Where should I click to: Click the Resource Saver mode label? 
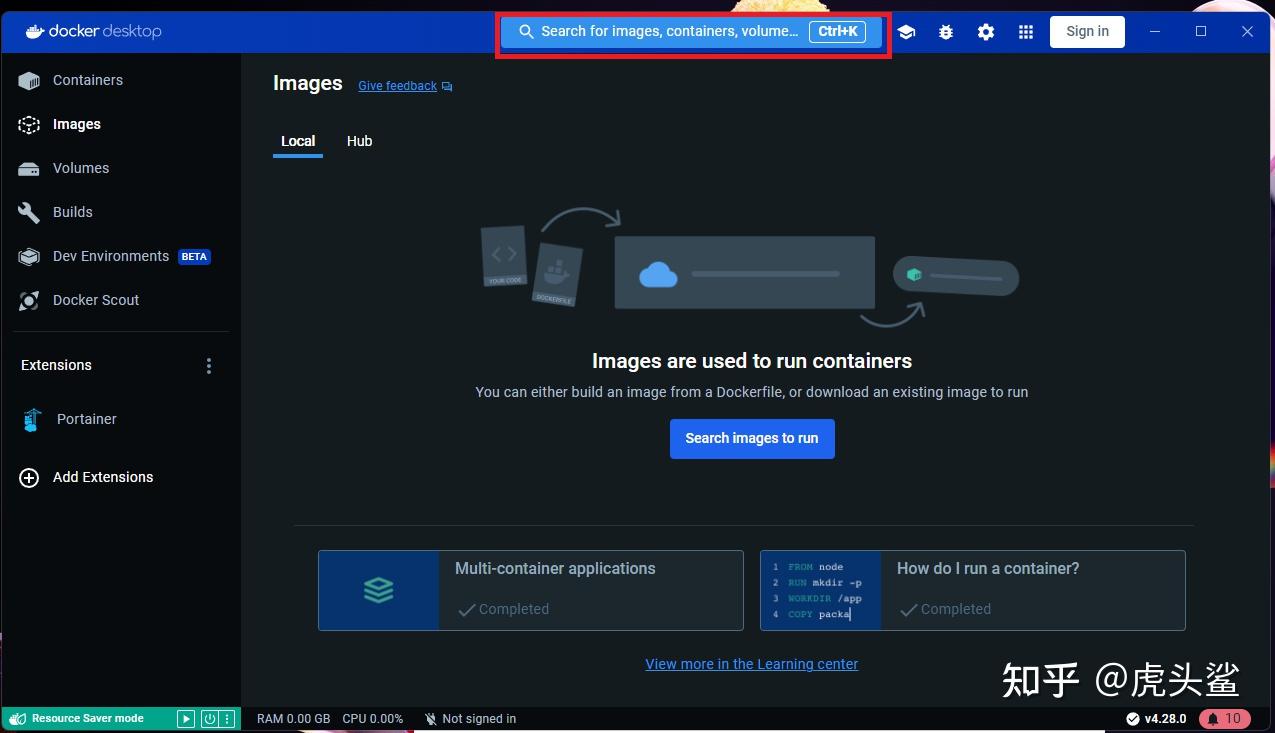pyautogui.click(x=88, y=718)
